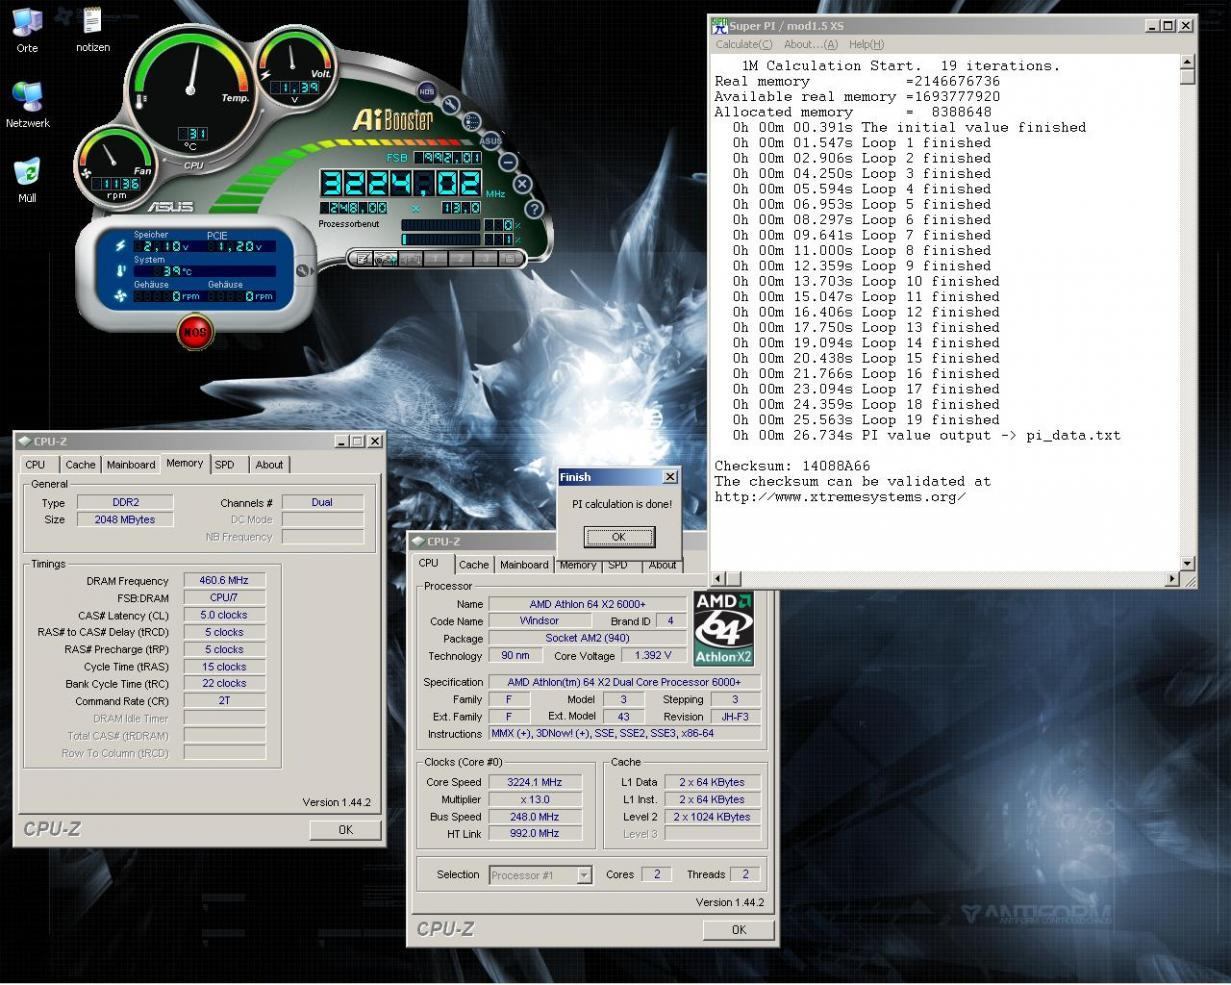The height and width of the screenshot is (985, 1231).
Task: Click Super PI horizontal scrollbar right arrow
Action: pos(1173,579)
